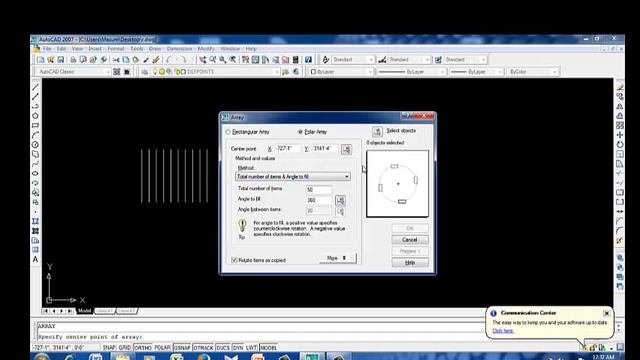Expand the More options button

[338, 258]
